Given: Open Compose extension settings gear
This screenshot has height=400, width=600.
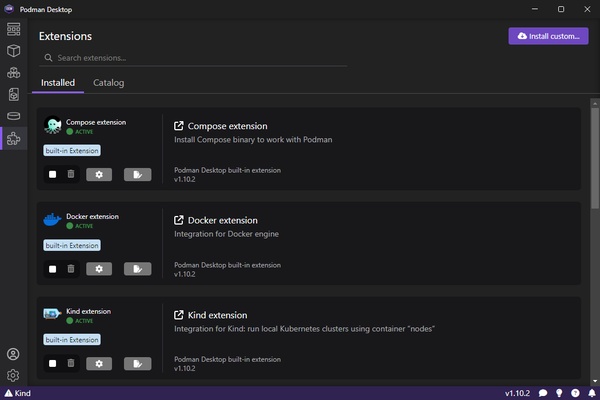Looking at the screenshot, I should 99,175.
